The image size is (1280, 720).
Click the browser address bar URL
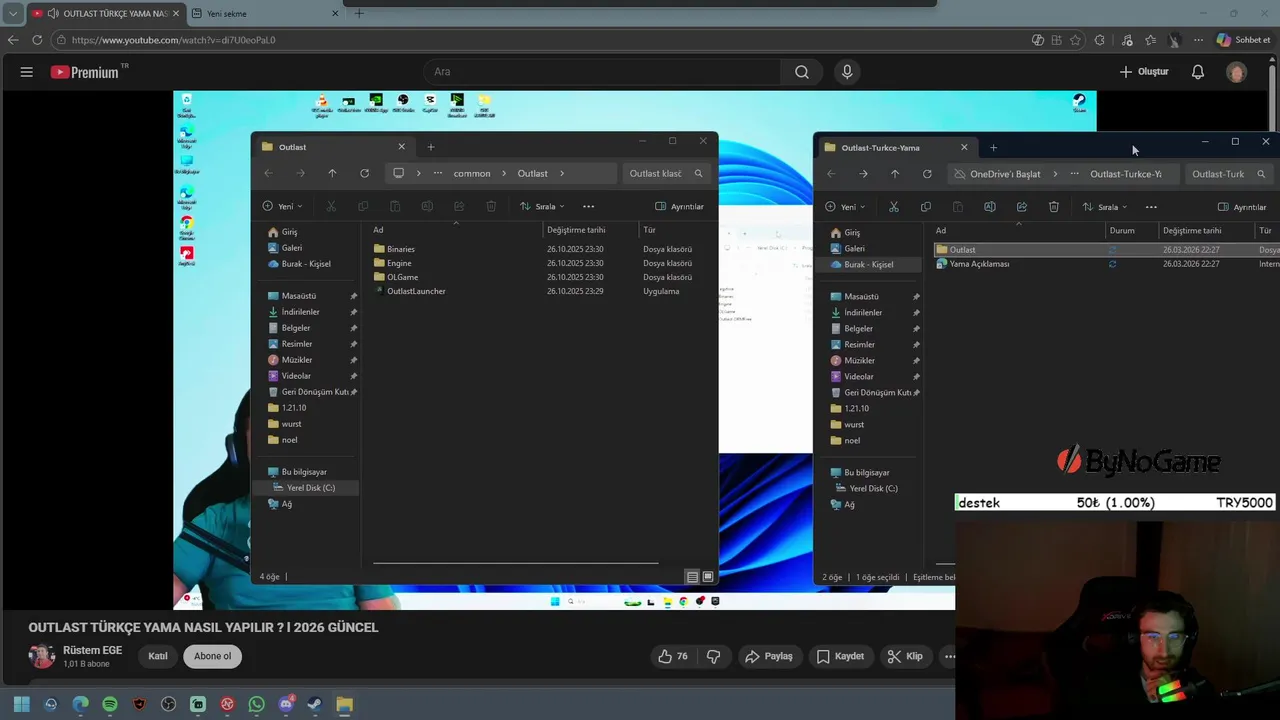tap(173, 40)
